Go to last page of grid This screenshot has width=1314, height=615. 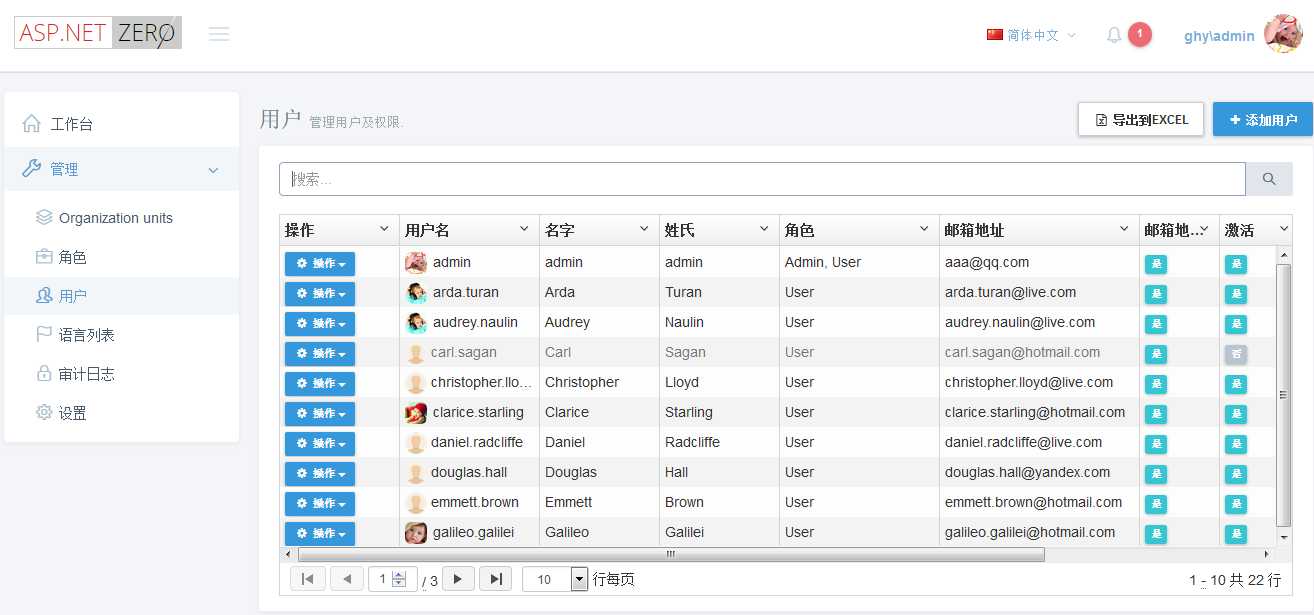tap(496, 579)
